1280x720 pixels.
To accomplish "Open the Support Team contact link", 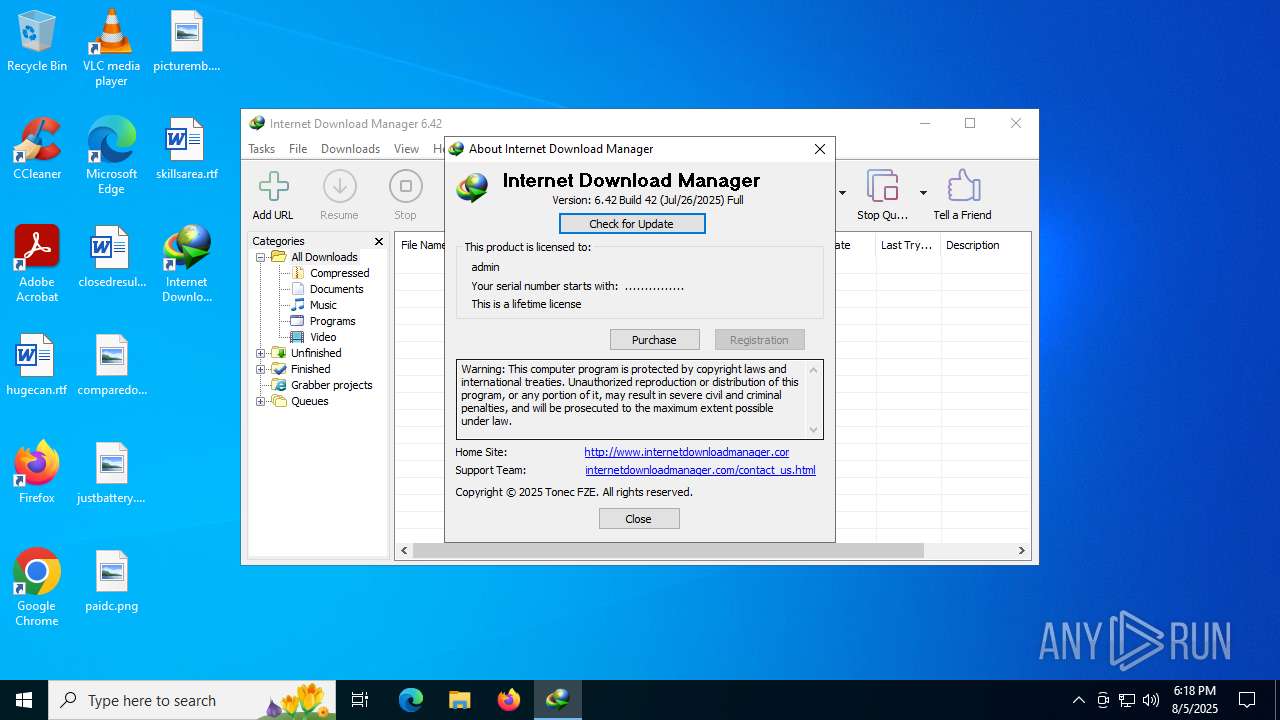I will click(700, 470).
